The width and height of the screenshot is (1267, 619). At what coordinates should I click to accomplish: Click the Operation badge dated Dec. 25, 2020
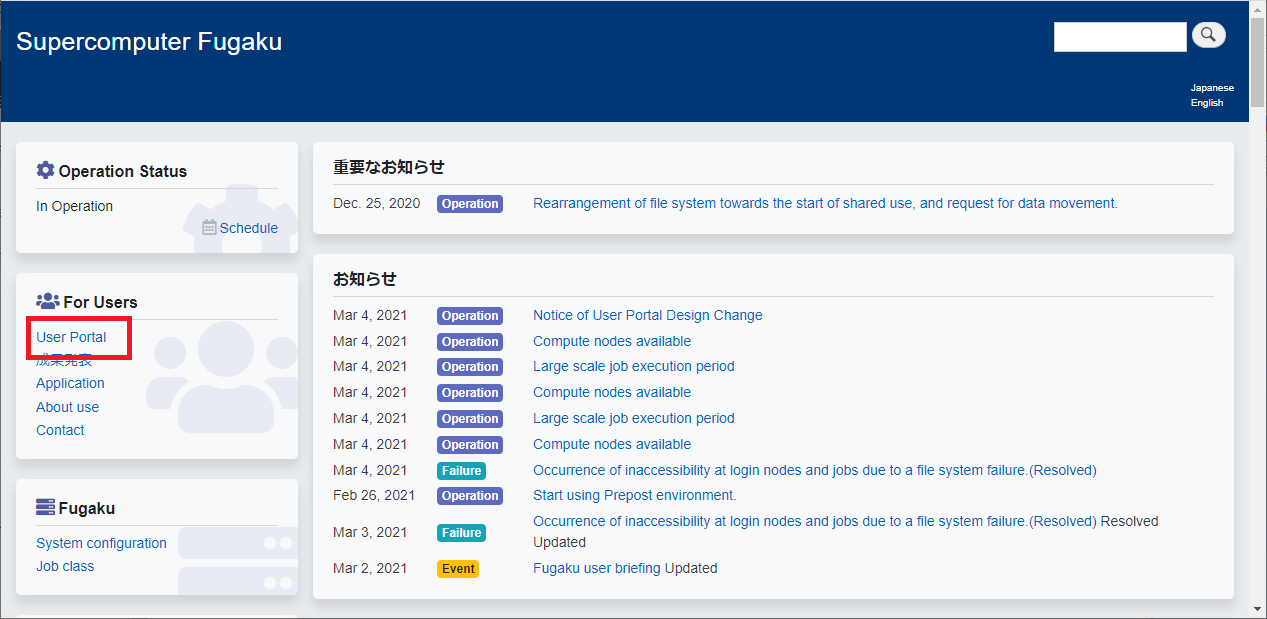[x=470, y=204]
